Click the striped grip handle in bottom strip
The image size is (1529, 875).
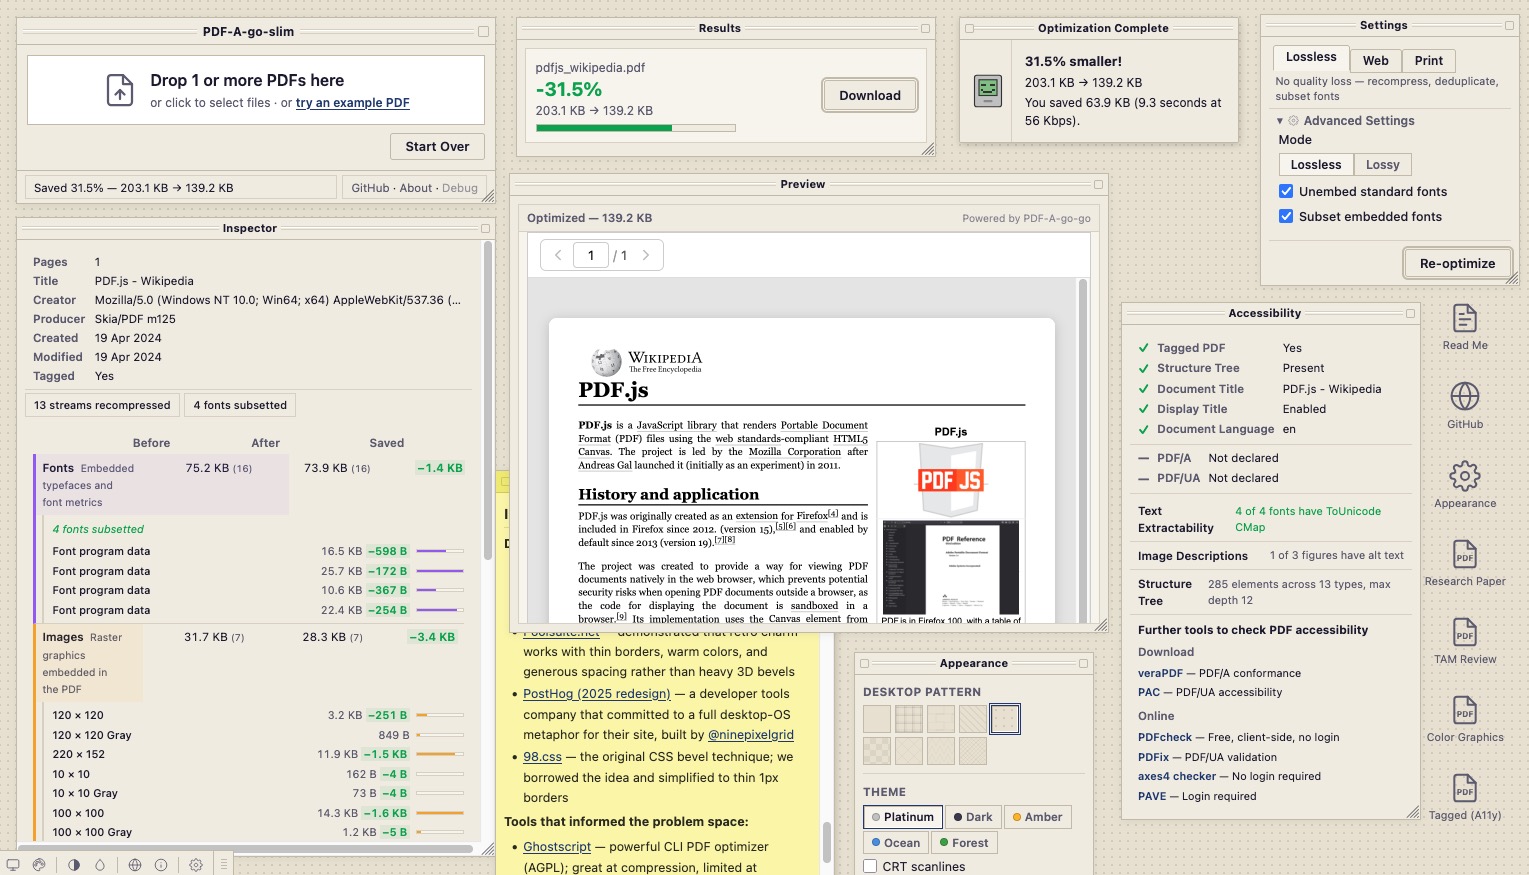point(224,865)
